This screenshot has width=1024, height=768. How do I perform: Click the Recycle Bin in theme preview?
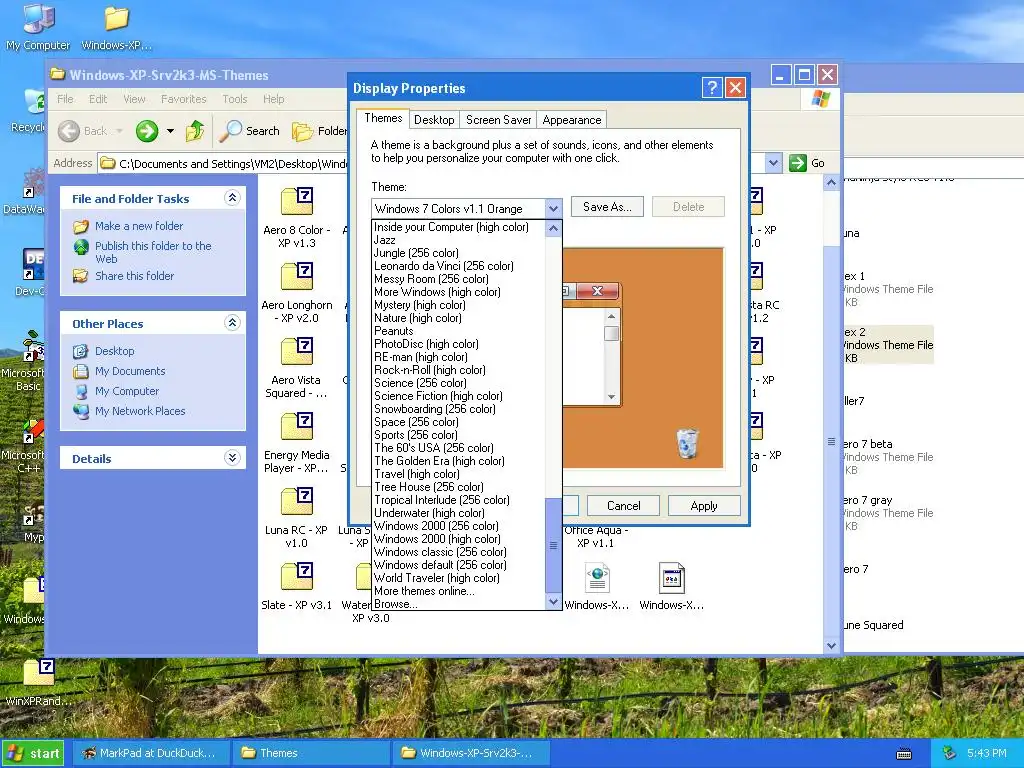click(x=686, y=443)
